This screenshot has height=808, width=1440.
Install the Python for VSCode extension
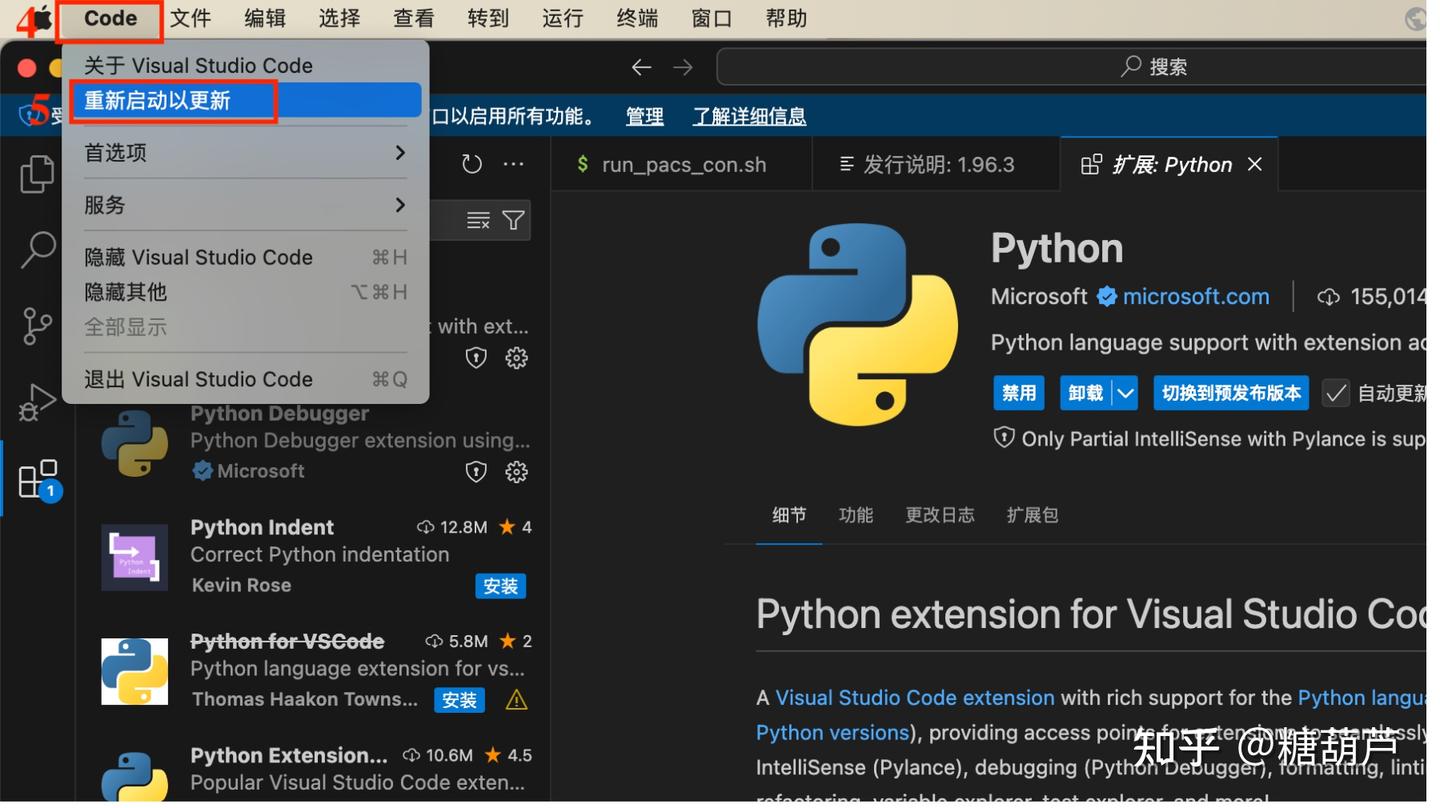[x=459, y=700]
